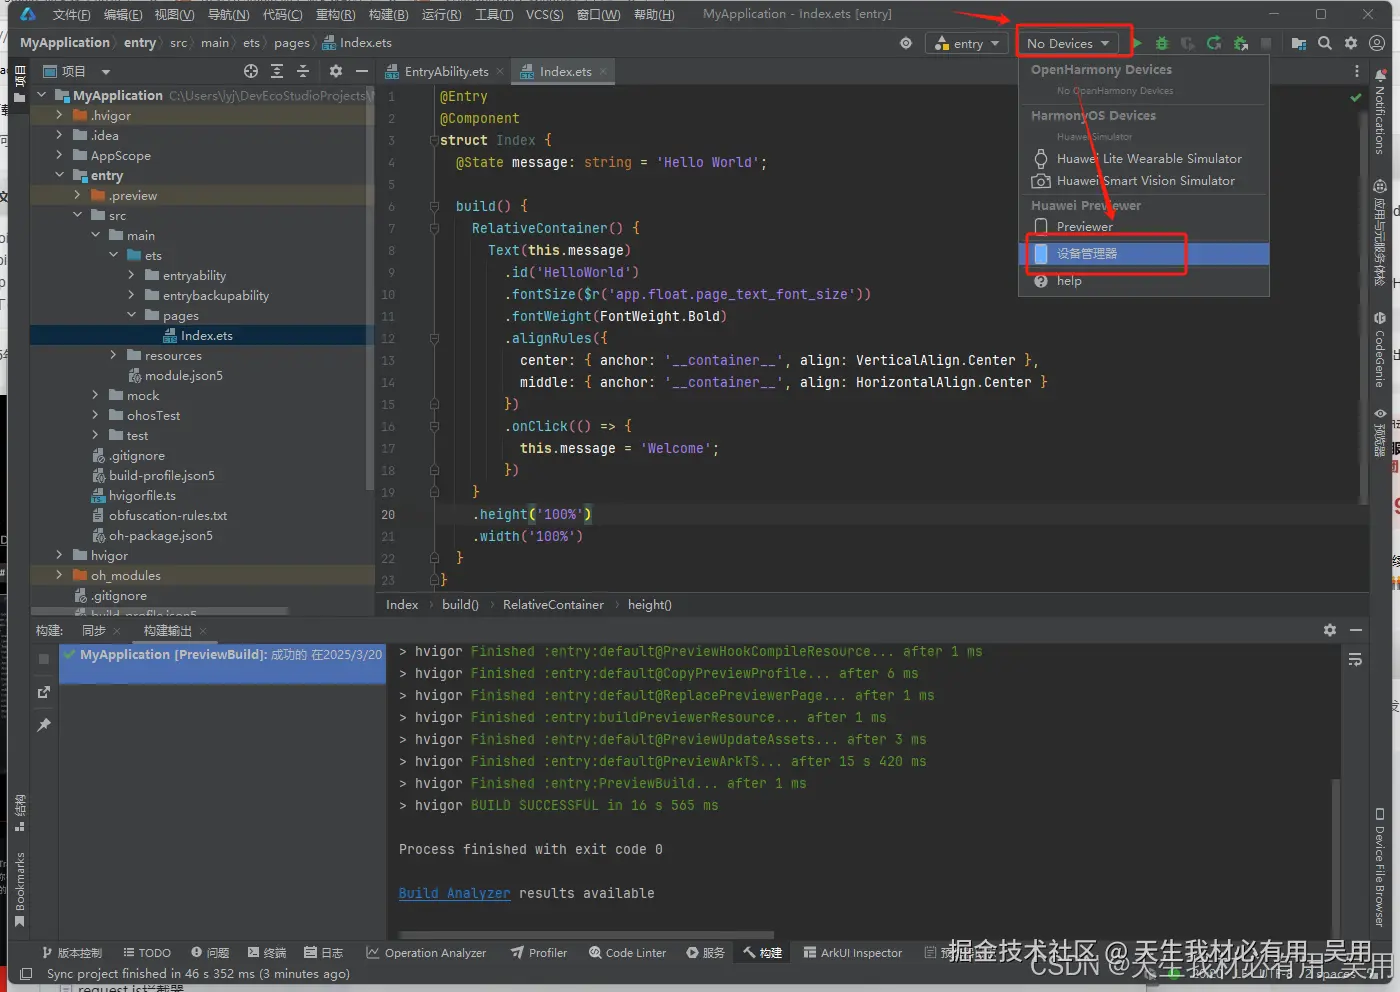The height and width of the screenshot is (992, 1400).
Task: Open the 运行(R) menu
Action: coord(441,14)
